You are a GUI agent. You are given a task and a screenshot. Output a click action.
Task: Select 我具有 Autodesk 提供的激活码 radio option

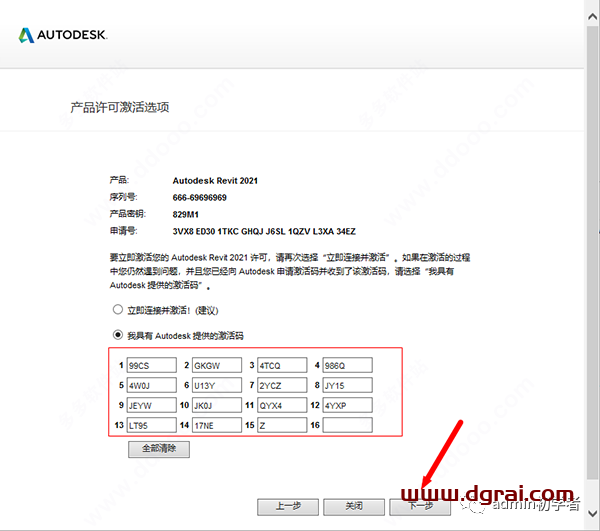[118, 335]
